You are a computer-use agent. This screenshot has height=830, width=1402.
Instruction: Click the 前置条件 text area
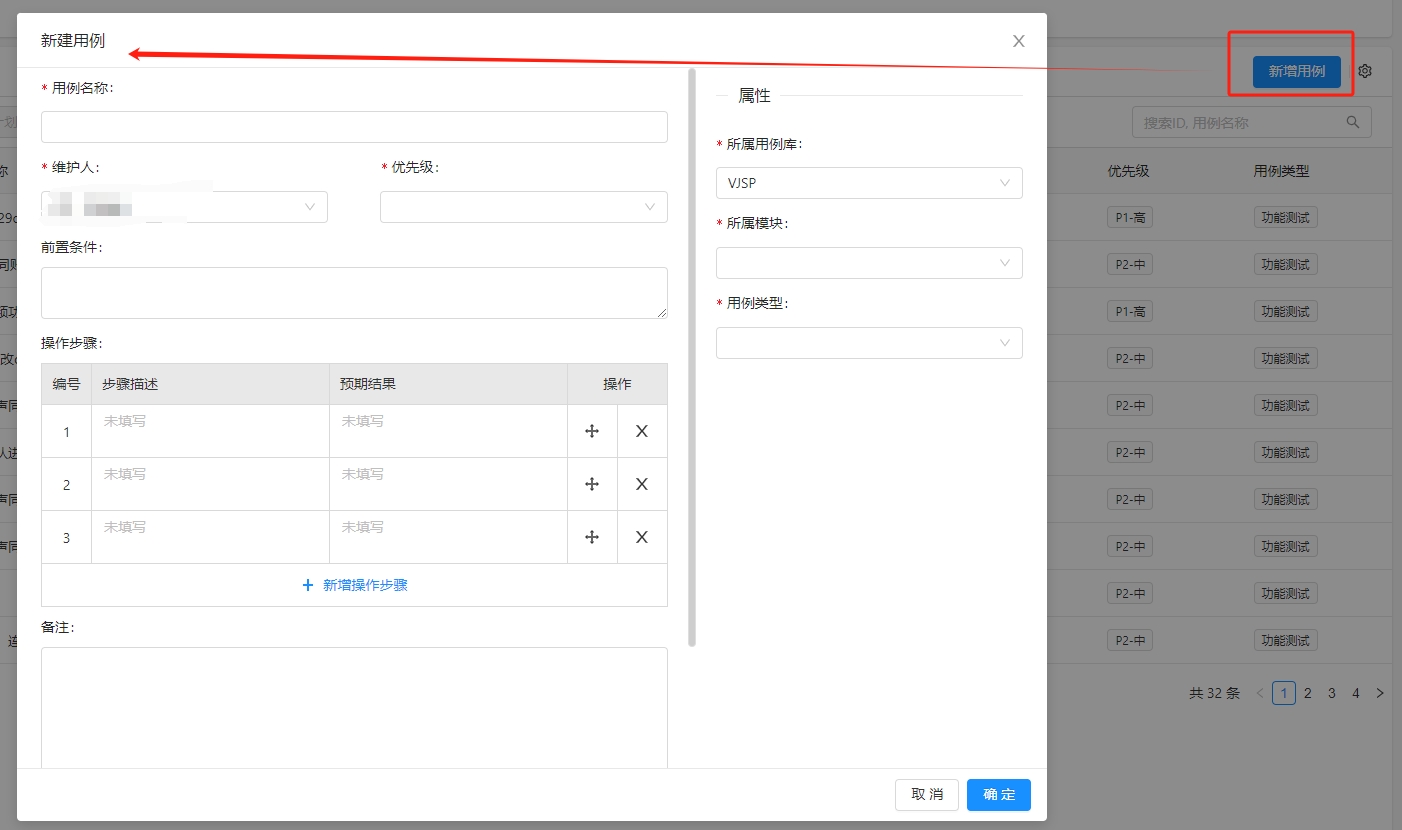tap(354, 293)
